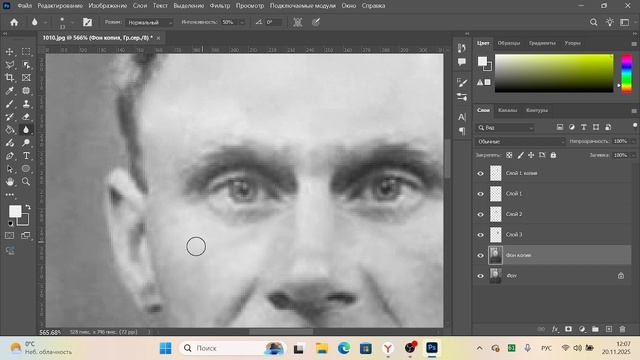Open the layer blend mode dropdown
The height and width of the screenshot is (360, 640).
(x=520, y=141)
